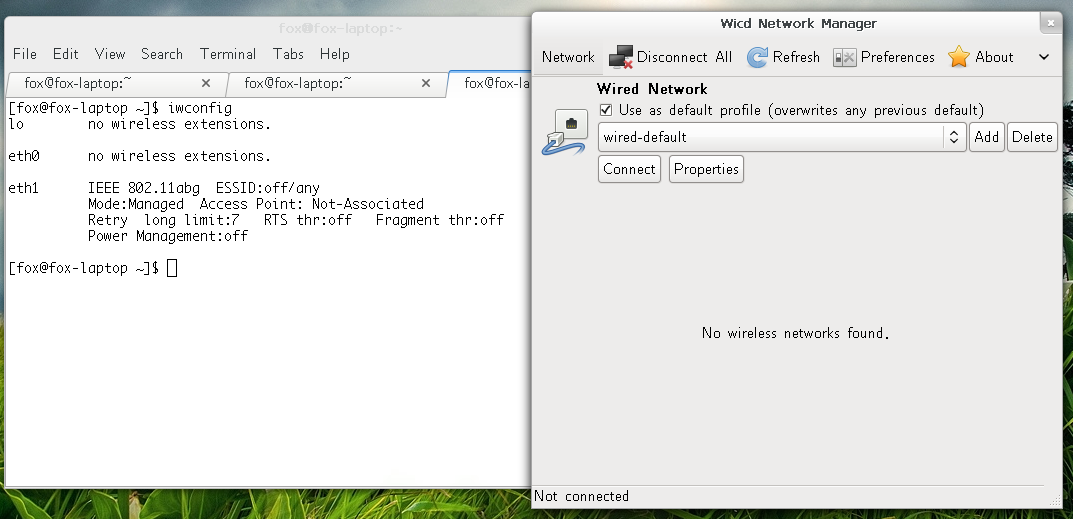The image size is (1073, 519).
Task: Close the Wicd Network Manager window
Action: (1050, 23)
